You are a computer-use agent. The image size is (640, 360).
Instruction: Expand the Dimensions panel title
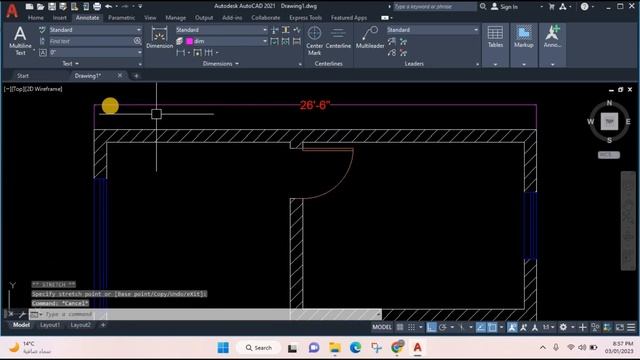coord(221,64)
